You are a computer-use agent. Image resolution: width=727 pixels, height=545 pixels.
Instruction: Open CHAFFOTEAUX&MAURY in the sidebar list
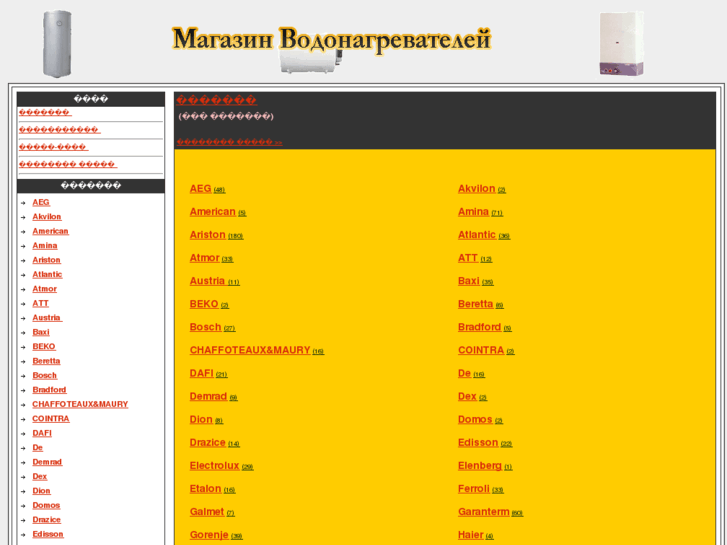tap(80, 404)
